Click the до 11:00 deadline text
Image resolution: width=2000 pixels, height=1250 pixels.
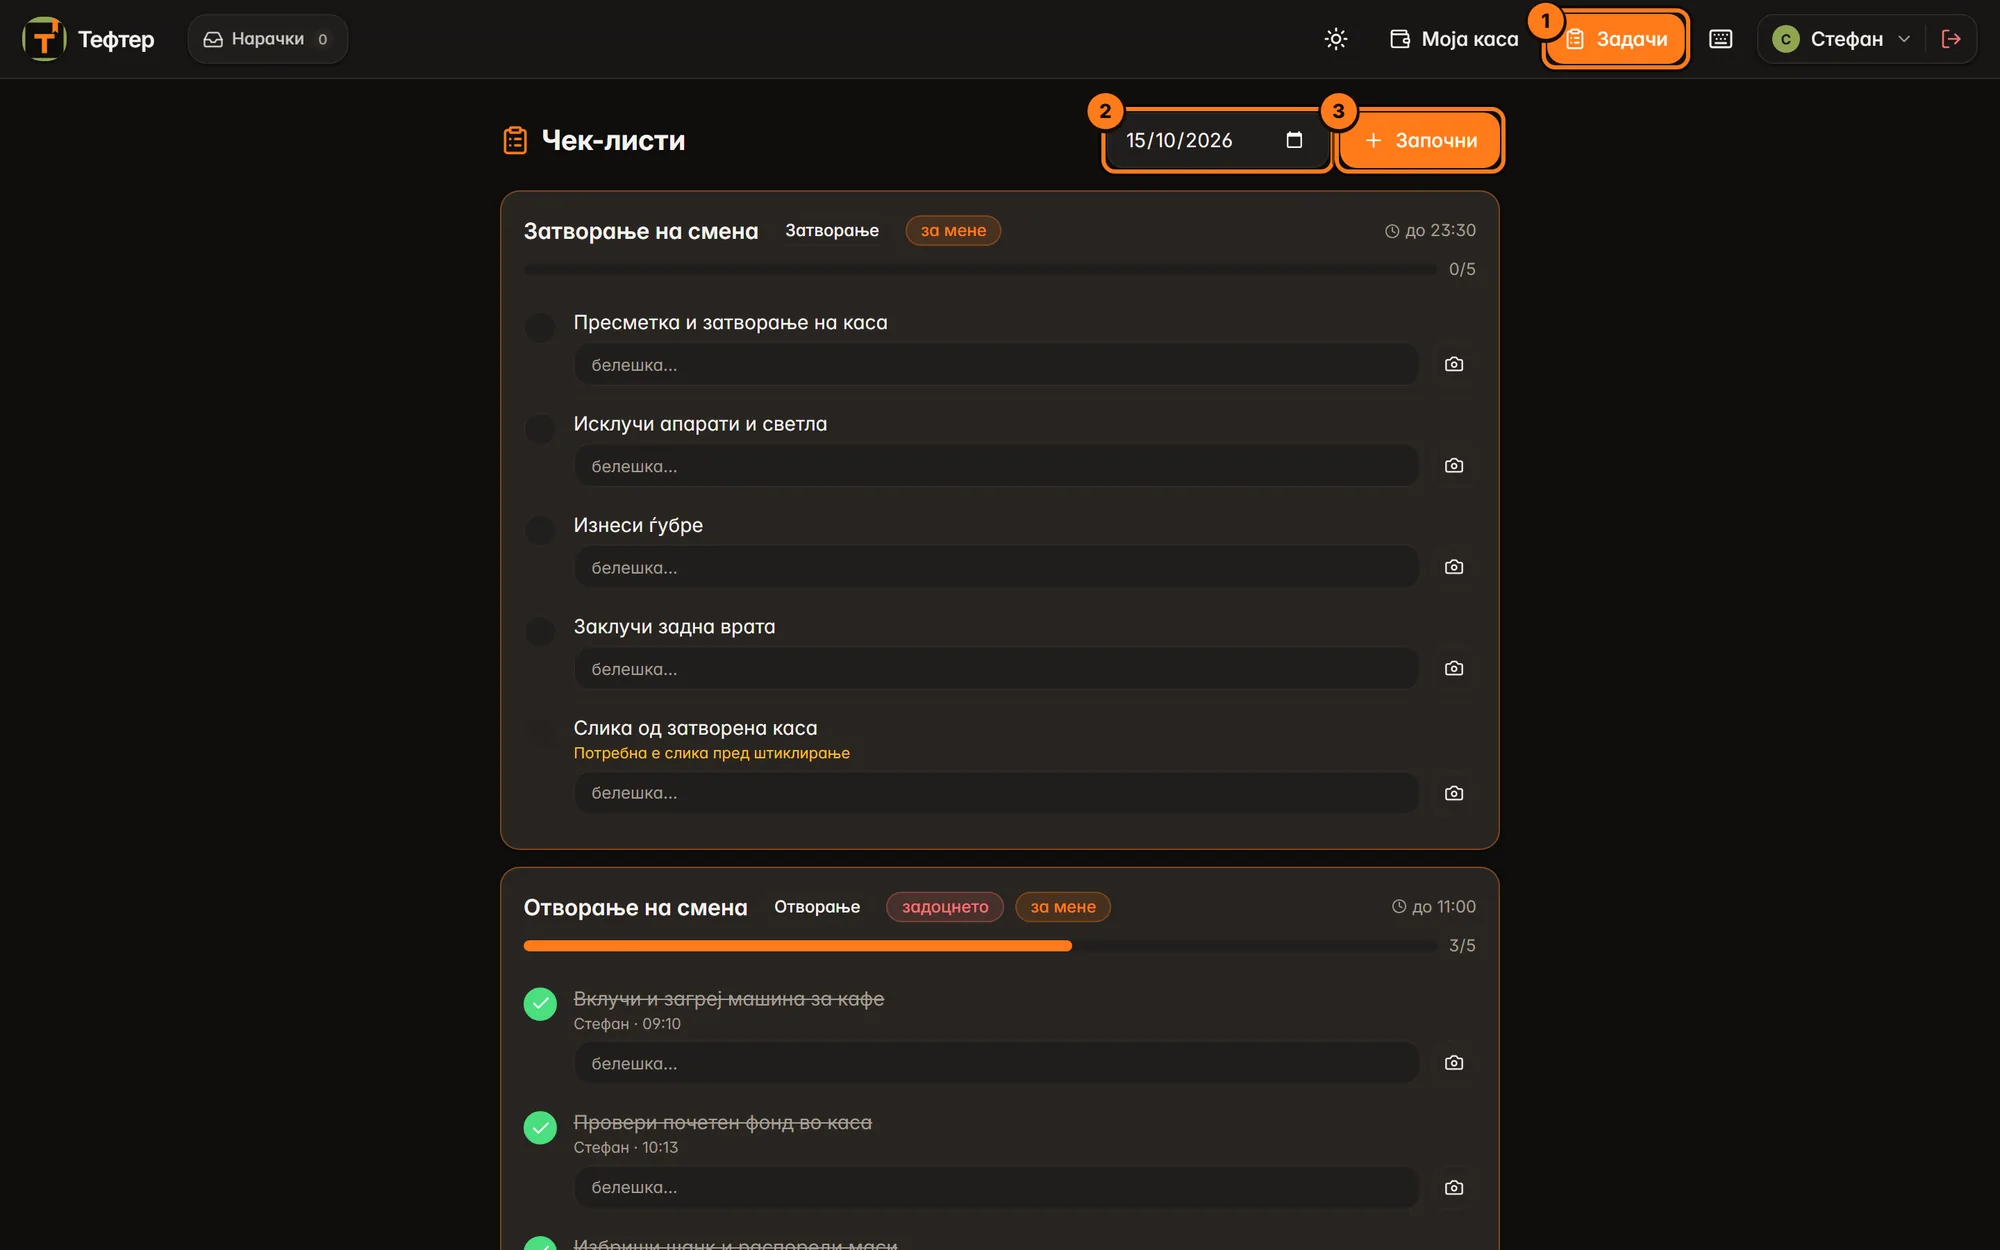pyautogui.click(x=1434, y=907)
